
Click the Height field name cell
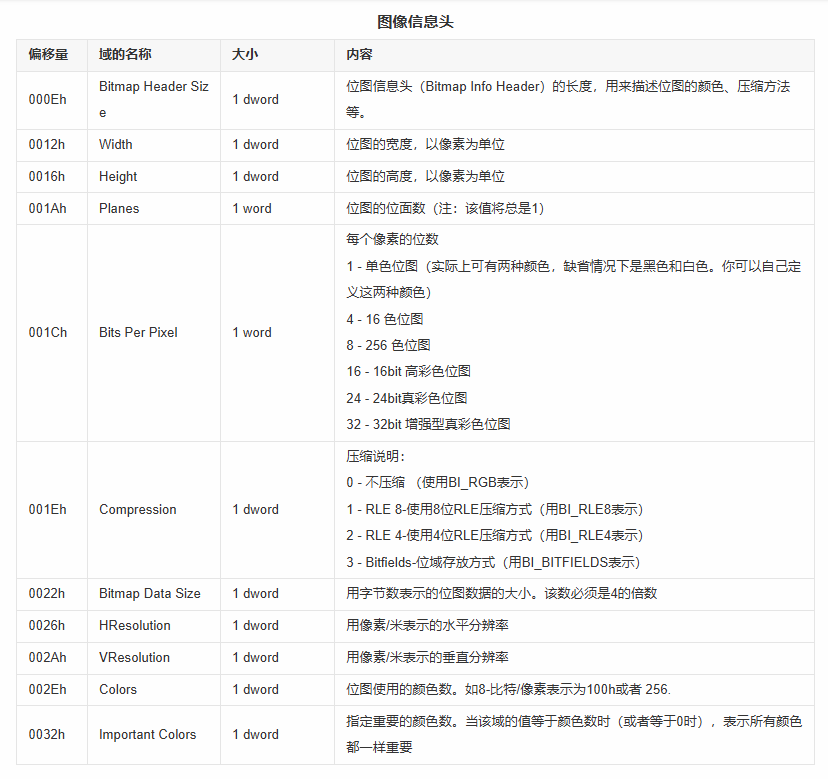(116, 176)
